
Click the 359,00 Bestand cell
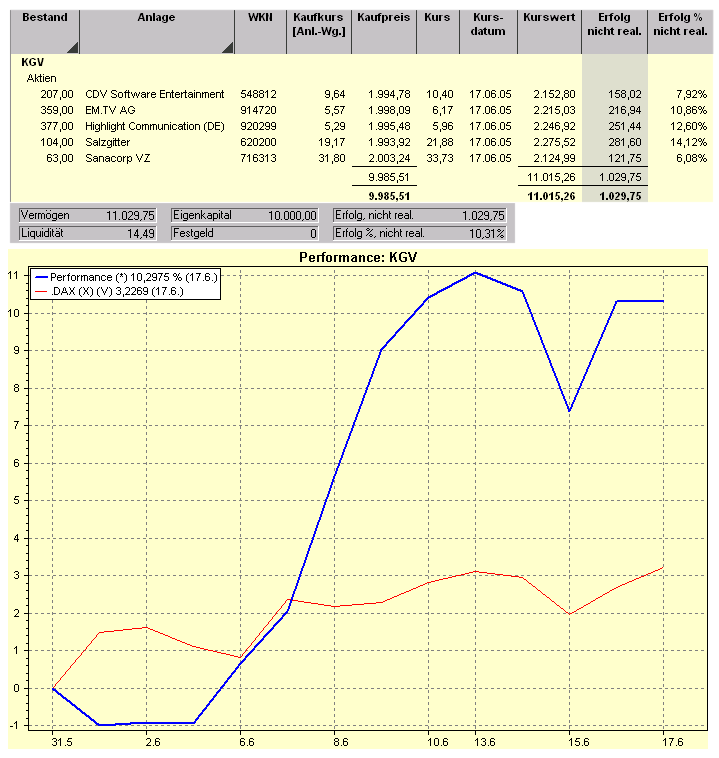pyautogui.click(x=57, y=110)
